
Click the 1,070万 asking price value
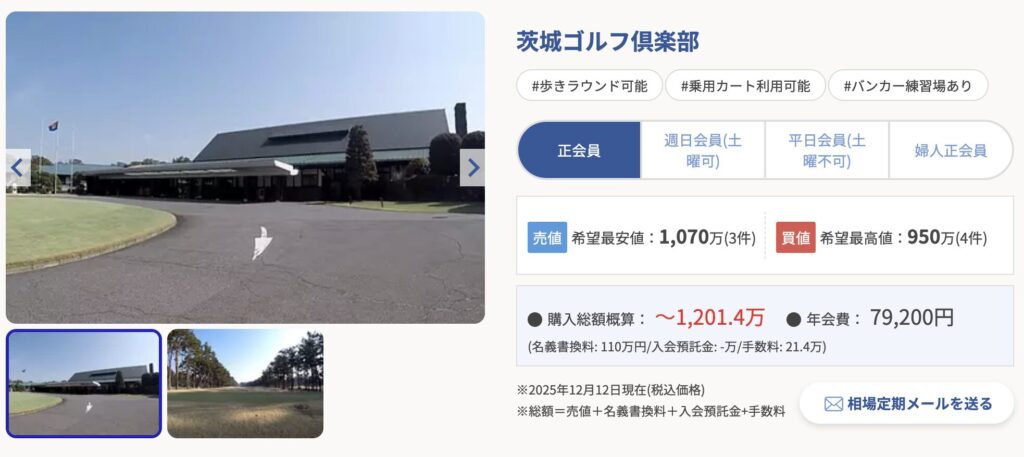(x=691, y=238)
